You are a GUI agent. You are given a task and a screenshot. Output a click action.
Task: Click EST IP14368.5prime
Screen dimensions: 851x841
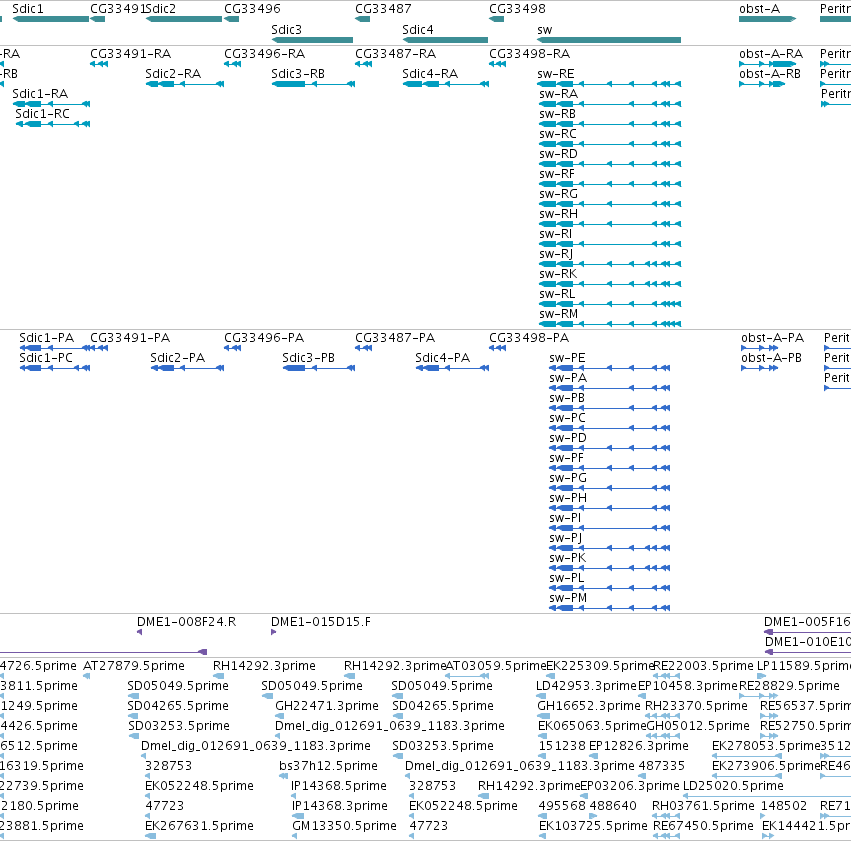(294, 796)
